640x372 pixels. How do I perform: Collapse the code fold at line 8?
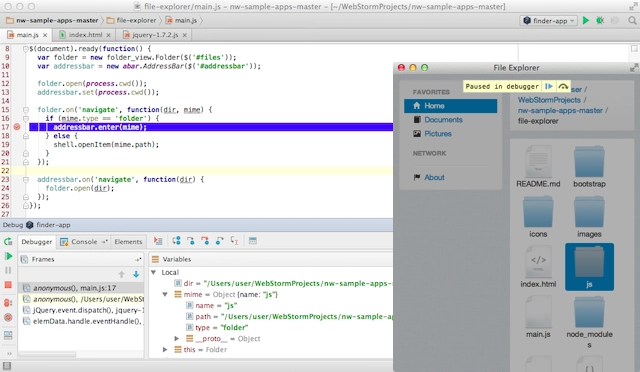pyautogui.click(x=25, y=49)
